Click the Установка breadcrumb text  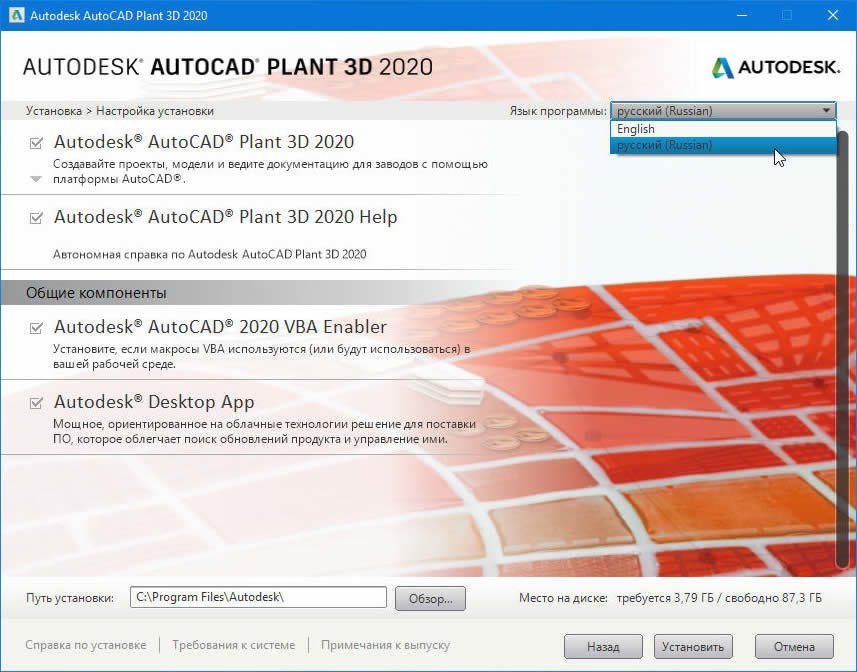[54, 111]
